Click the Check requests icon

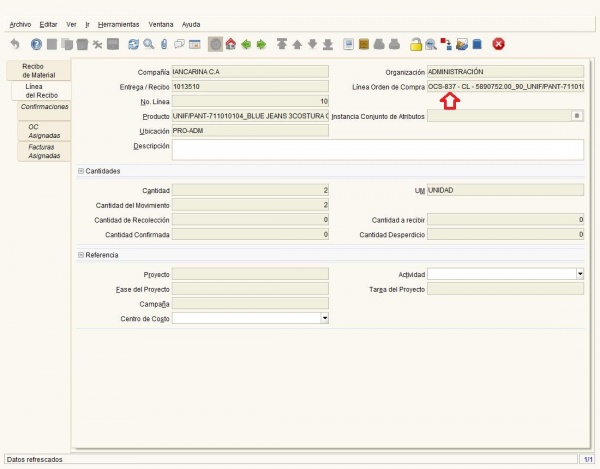click(462, 44)
